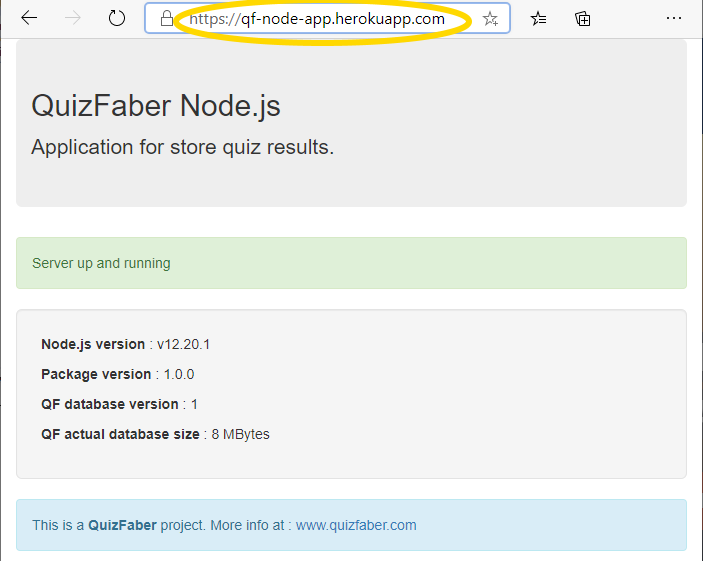This screenshot has height=561, width=703.
Task: Select the 'Server up and running' status message
Action: pyautogui.click(x=101, y=263)
